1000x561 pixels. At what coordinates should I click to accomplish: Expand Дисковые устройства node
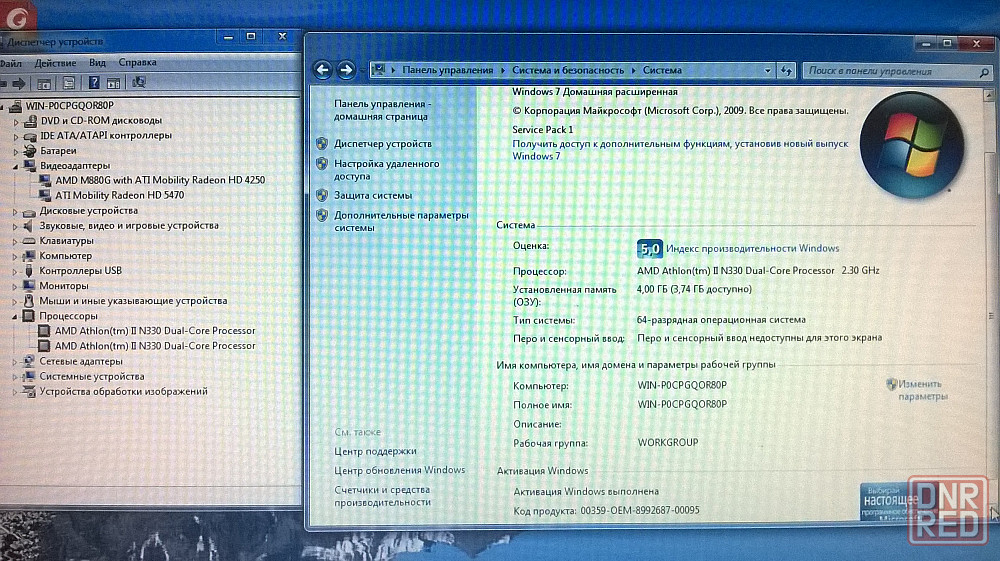coord(15,211)
